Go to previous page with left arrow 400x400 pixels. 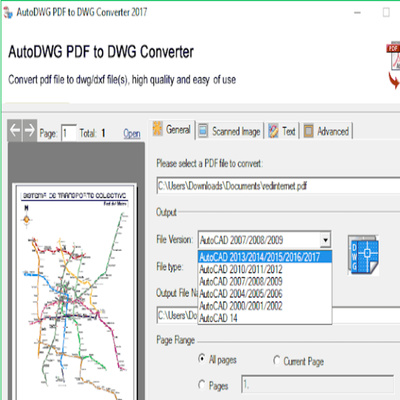point(15,130)
